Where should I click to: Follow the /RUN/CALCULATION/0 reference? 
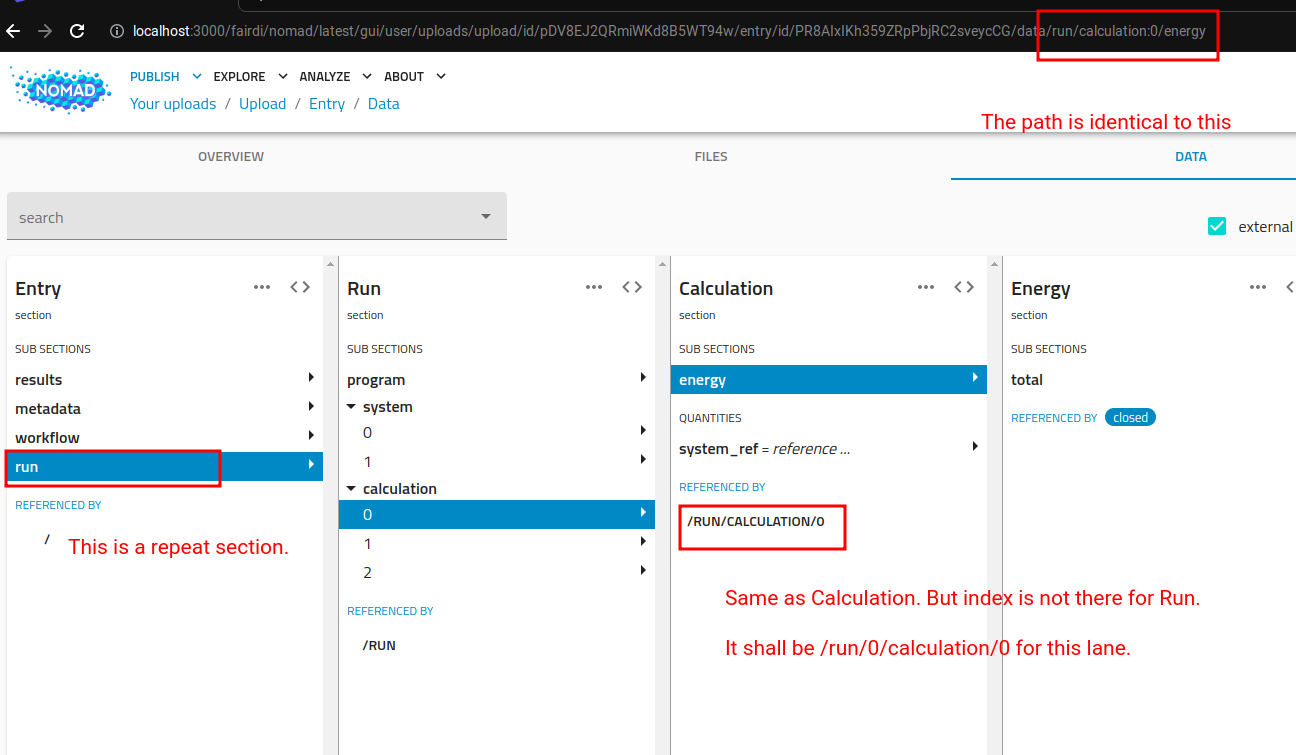point(756,521)
